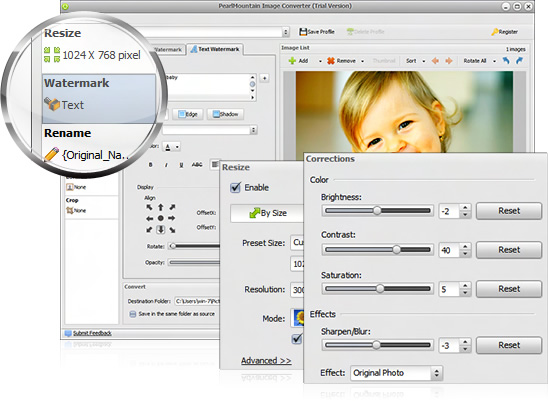
Task: Click the green Add plus icon
Action: click(292, 61)
